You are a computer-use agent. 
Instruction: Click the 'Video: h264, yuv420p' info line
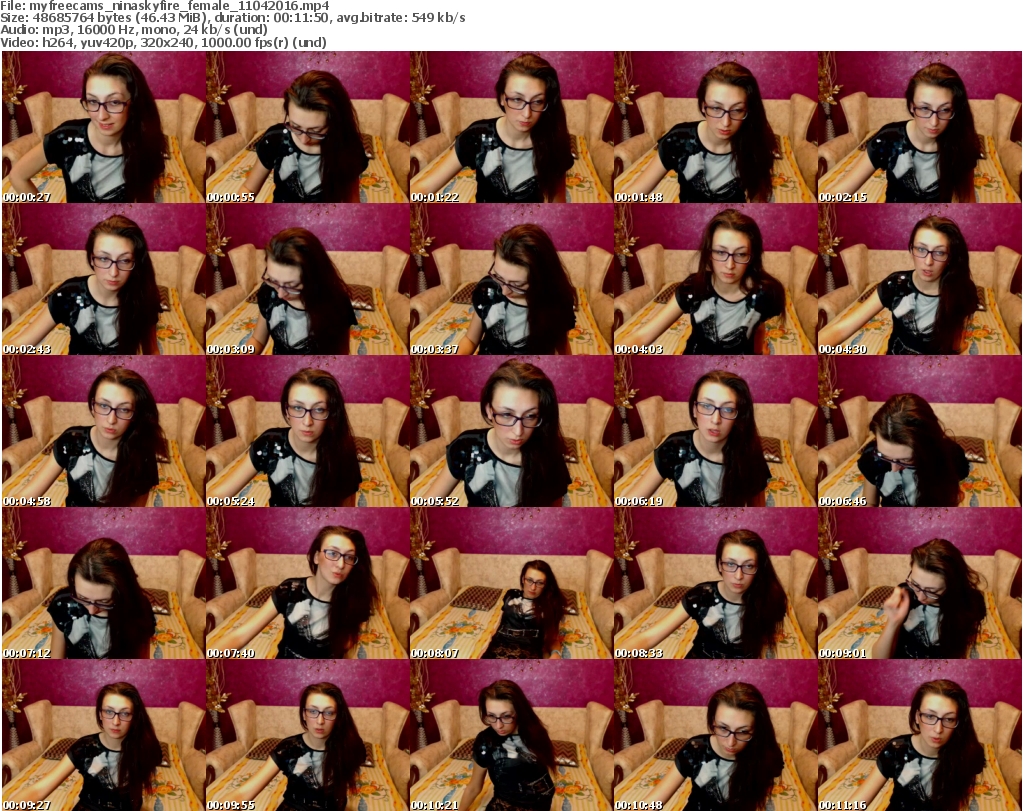(163, 42)
